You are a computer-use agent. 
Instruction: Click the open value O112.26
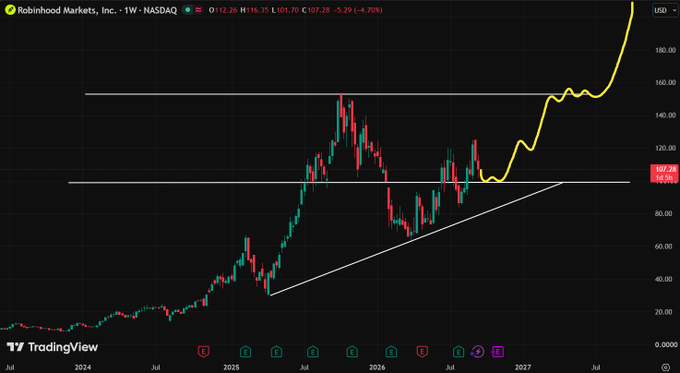pos(223,10)
